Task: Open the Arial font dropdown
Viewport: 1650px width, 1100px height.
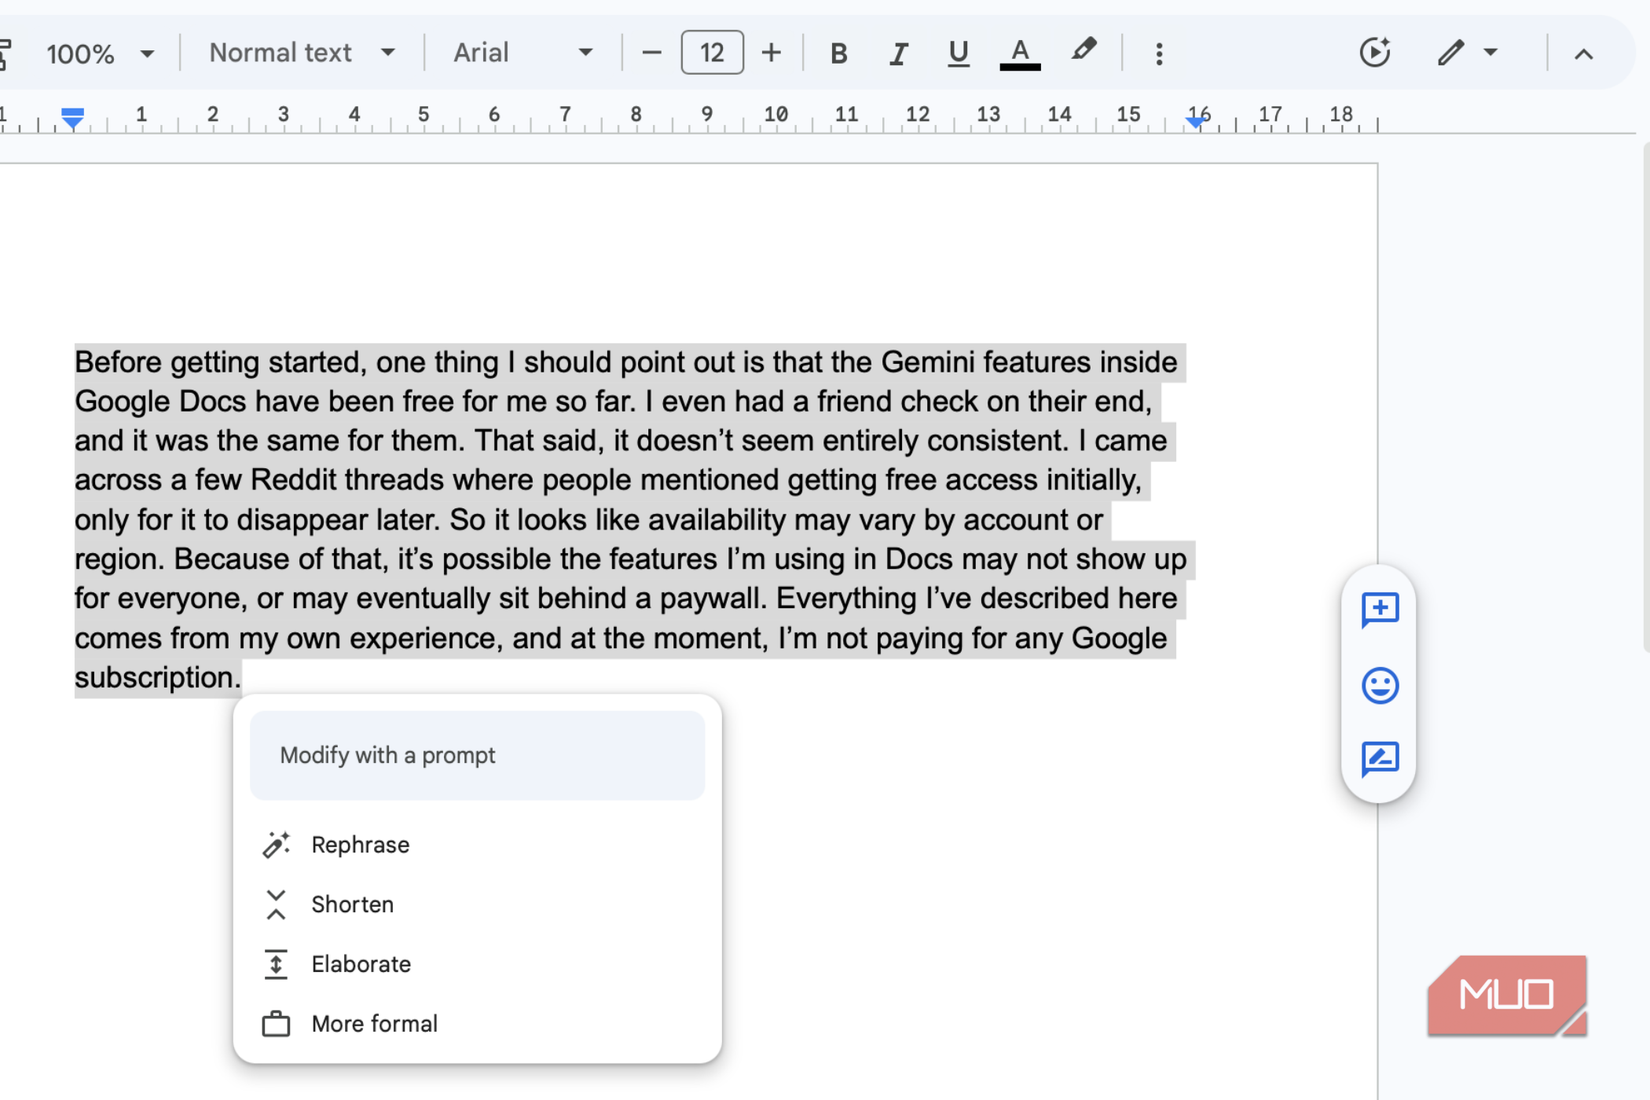Action: coord(523,53)
